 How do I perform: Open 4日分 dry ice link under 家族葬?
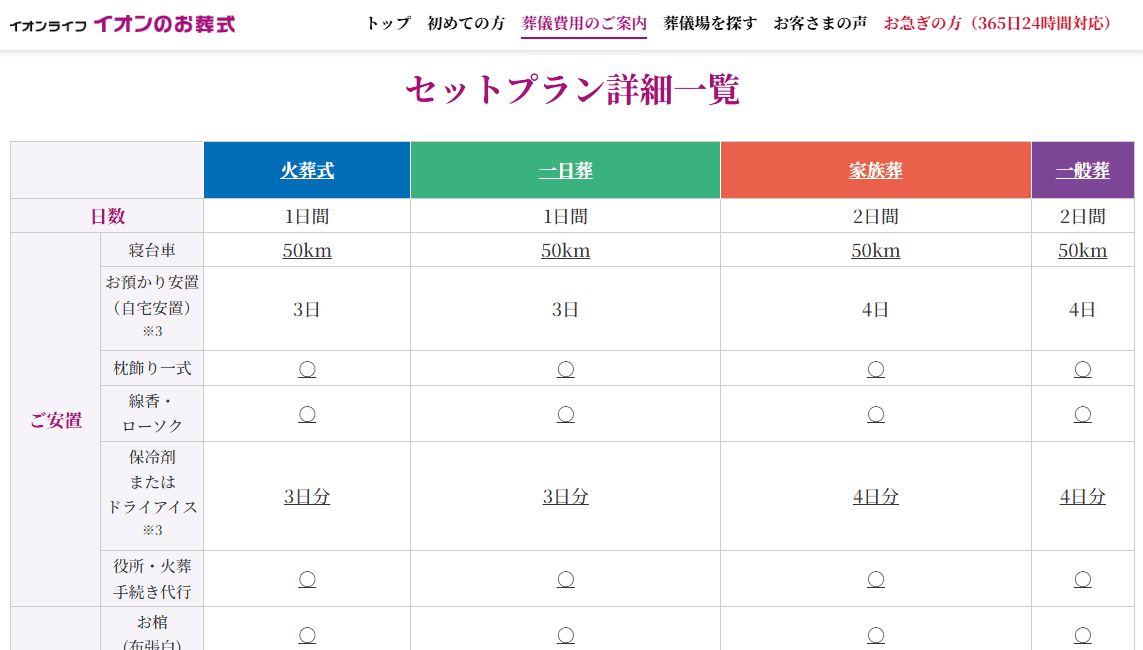point(876,496)
